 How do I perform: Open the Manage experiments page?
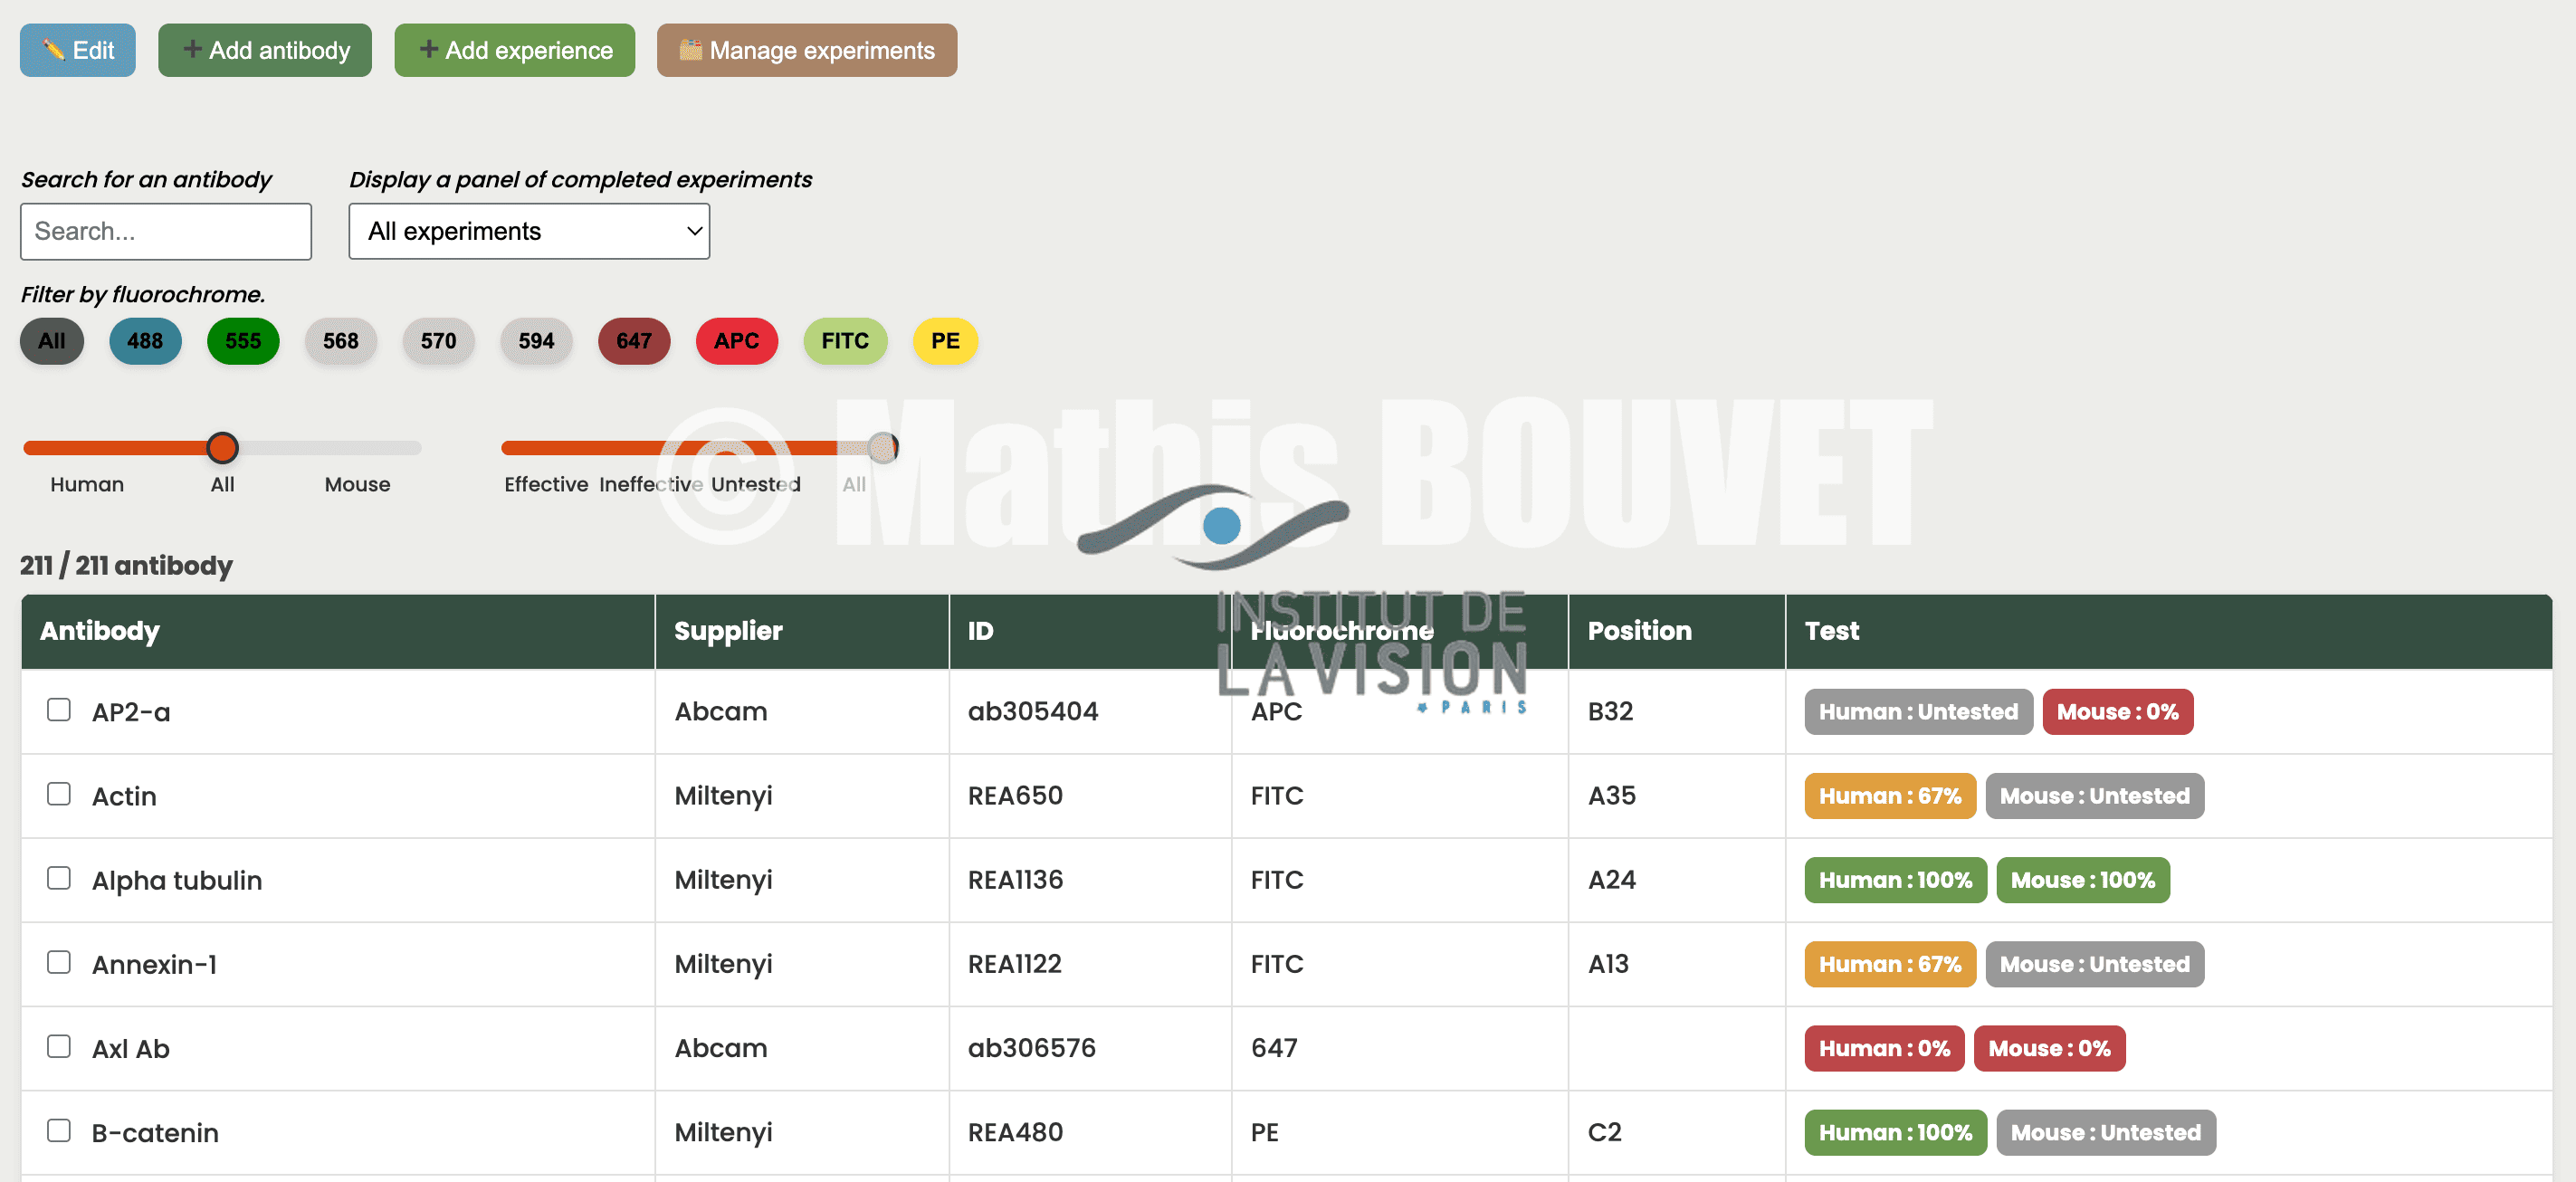click(806, 50)
